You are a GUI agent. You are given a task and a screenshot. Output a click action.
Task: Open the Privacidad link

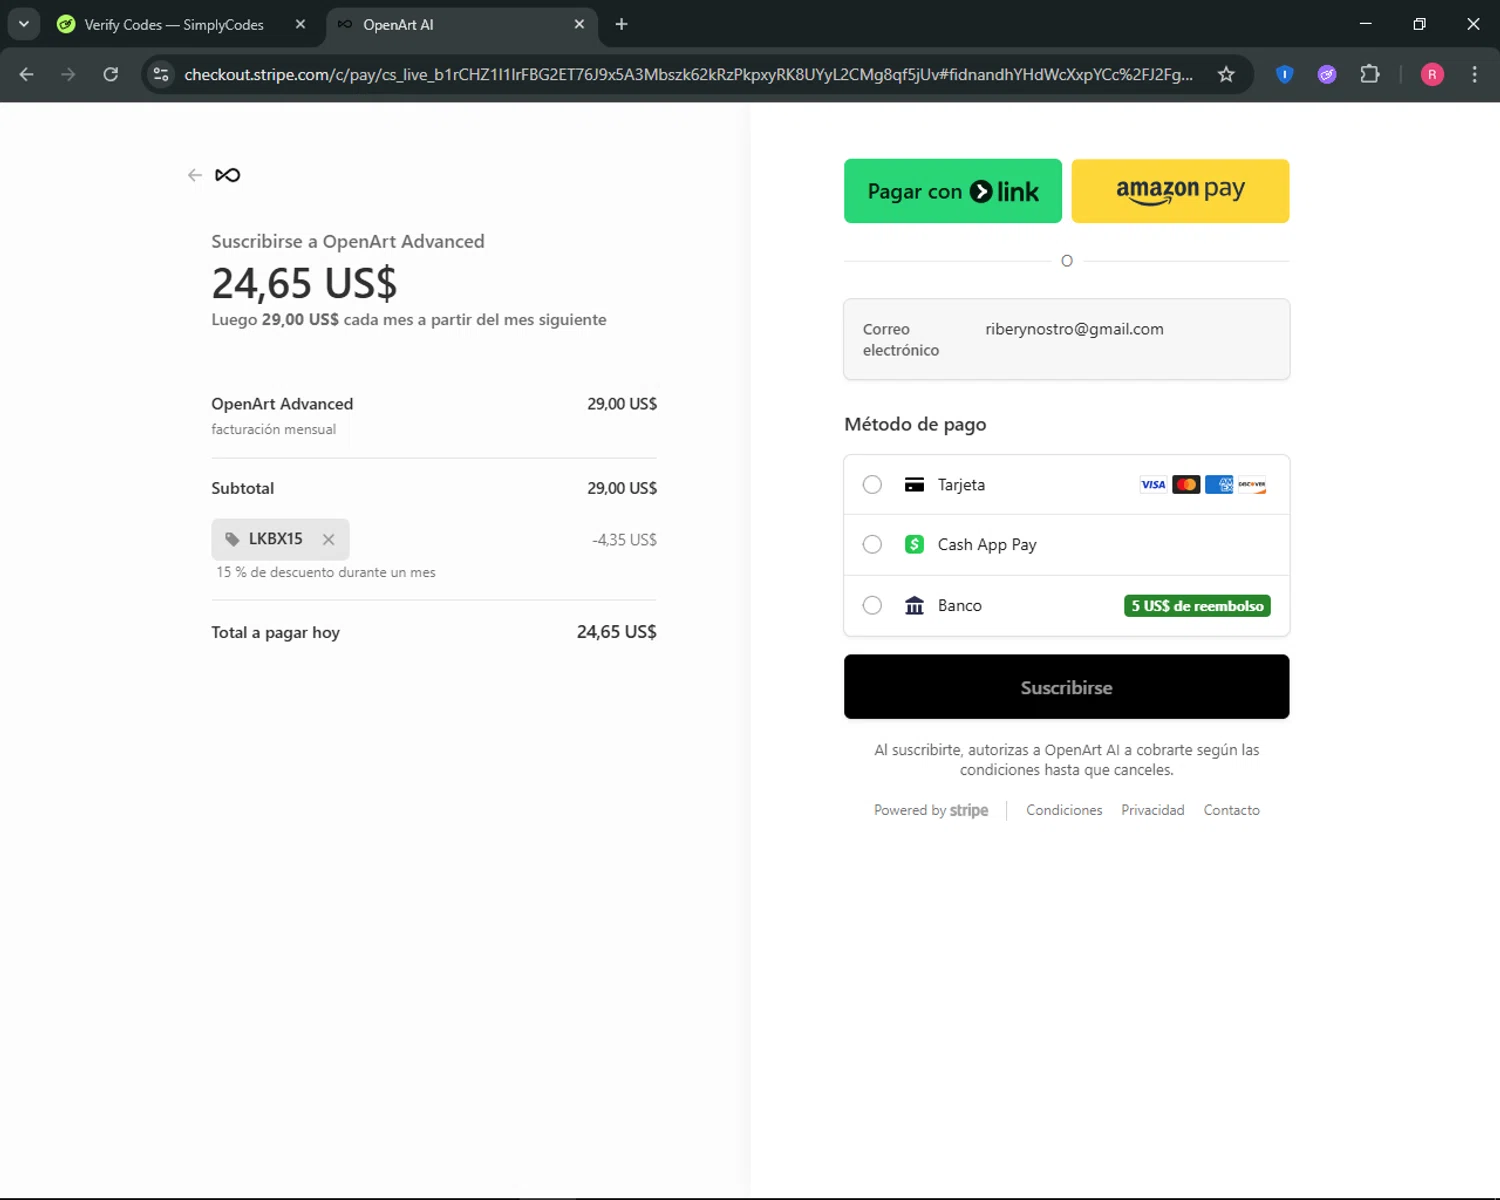click(x=1152, y=810)
